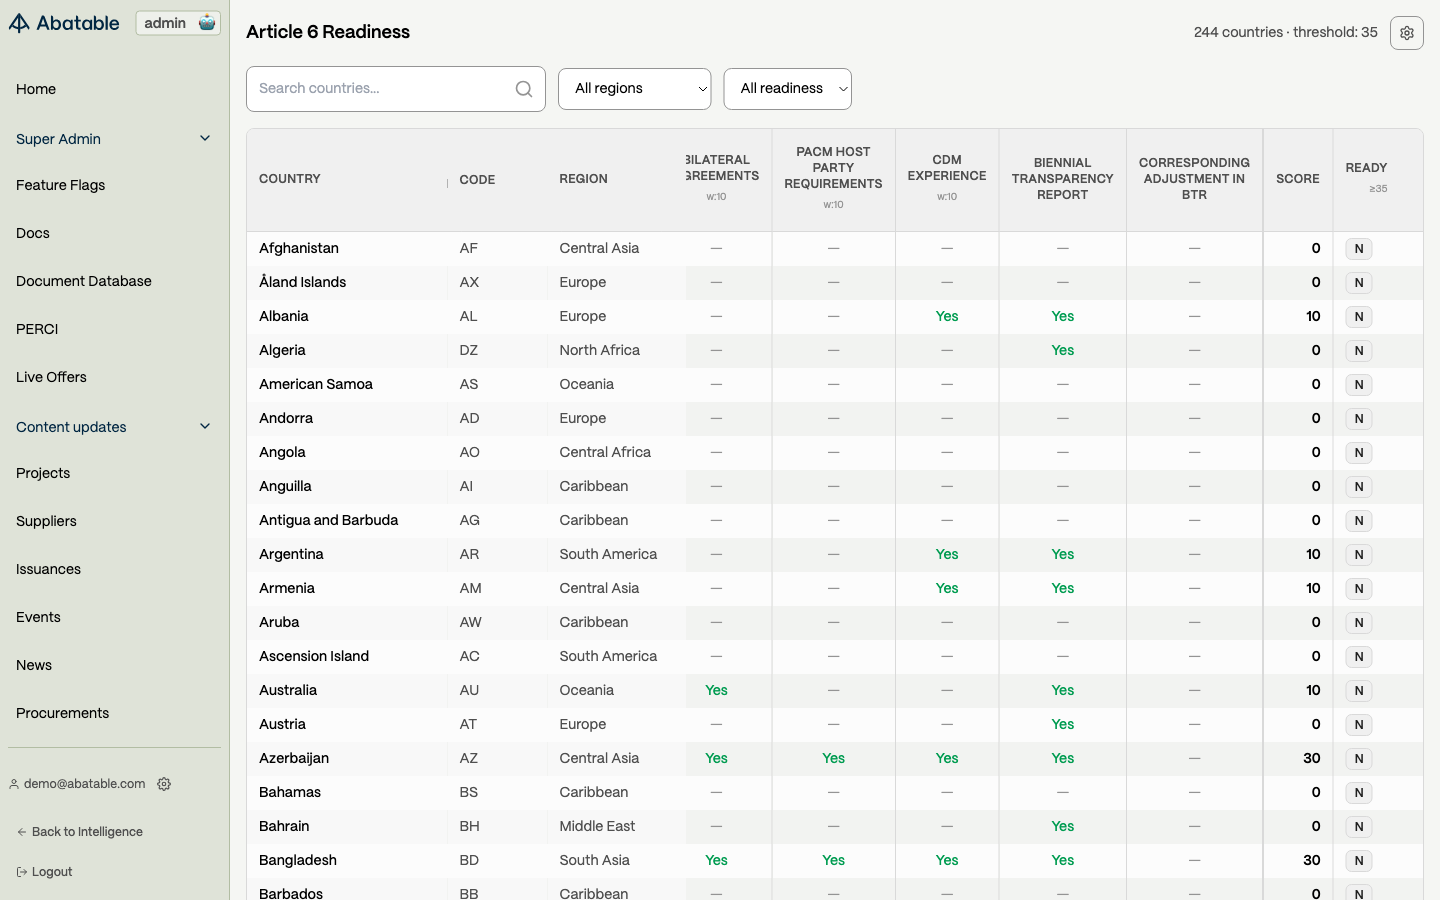Sort table by the Score column header
1440x900 pixels.
pos(1297,179)
